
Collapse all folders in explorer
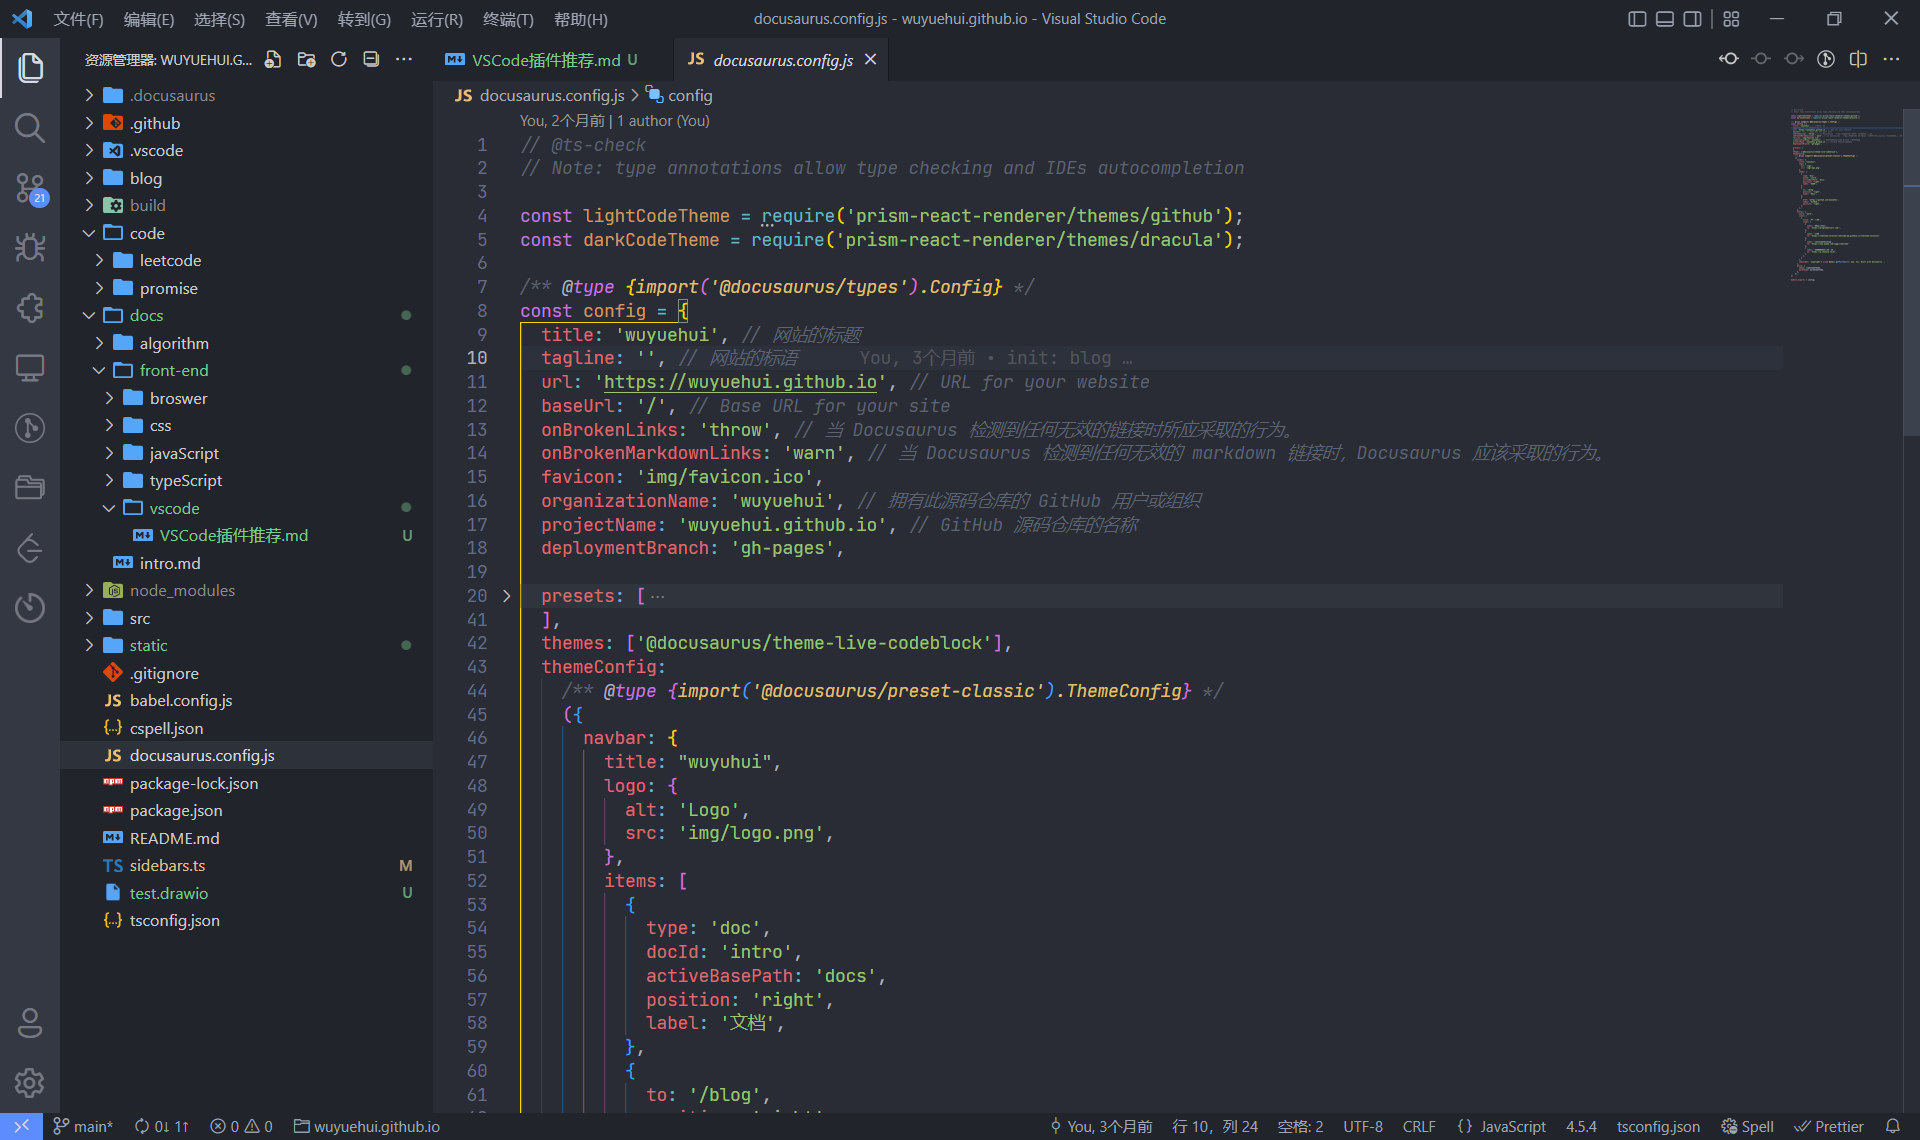click(x=371, y=60)
